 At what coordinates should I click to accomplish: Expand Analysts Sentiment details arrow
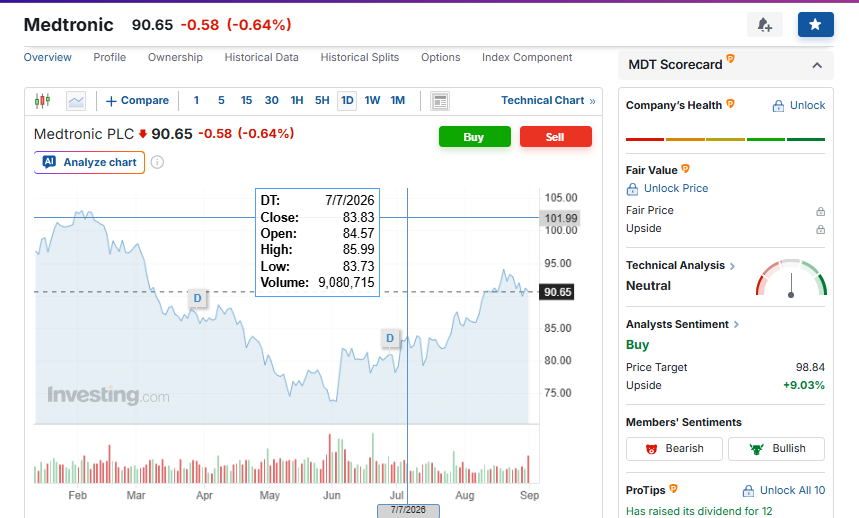(x=736, y=325)
